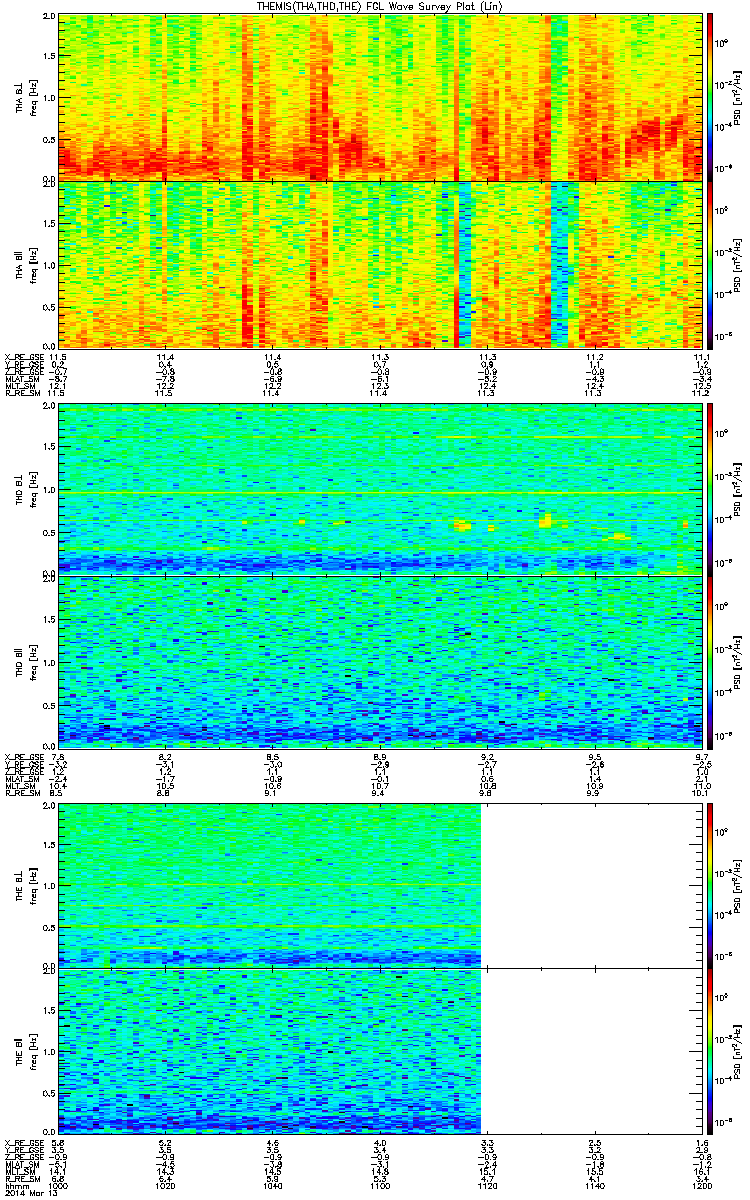Click the '1140' time tick label
Screen dimensions: 750x1200
595,1185
